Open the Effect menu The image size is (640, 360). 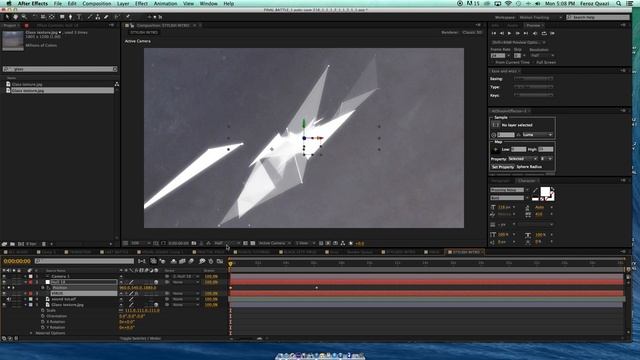coord(141,4)
